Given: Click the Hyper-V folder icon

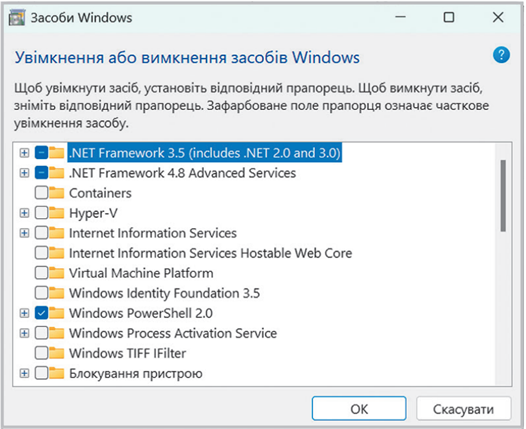Looking at the screenshot, I should [x=56, y=213].
